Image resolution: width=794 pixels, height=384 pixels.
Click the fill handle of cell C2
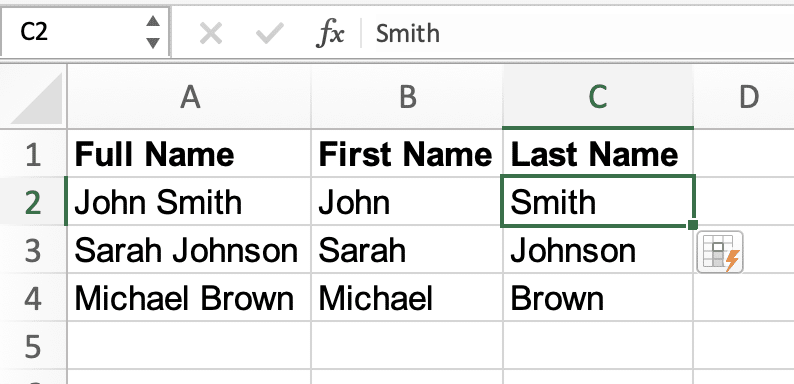pos(693,225)
